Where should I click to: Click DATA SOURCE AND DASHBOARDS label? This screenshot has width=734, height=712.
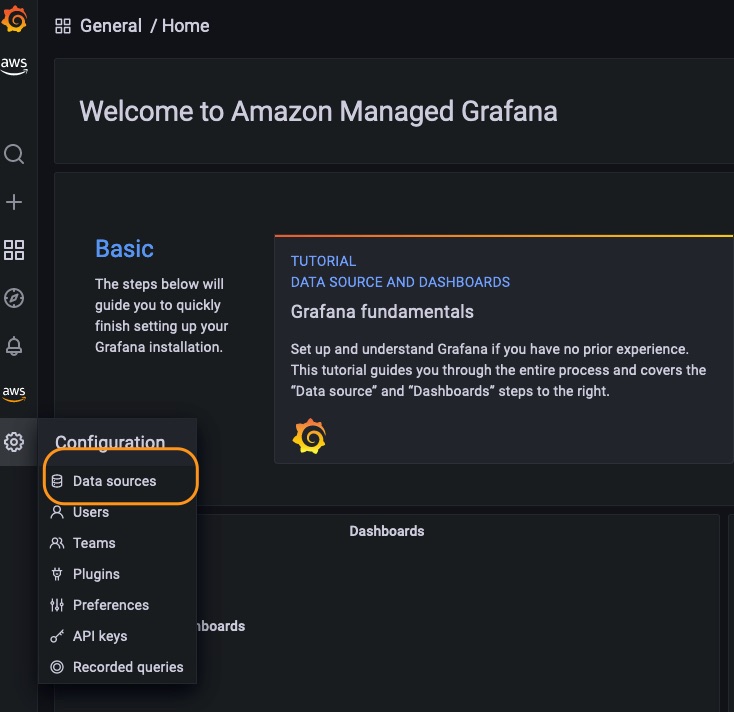[400, 282]
